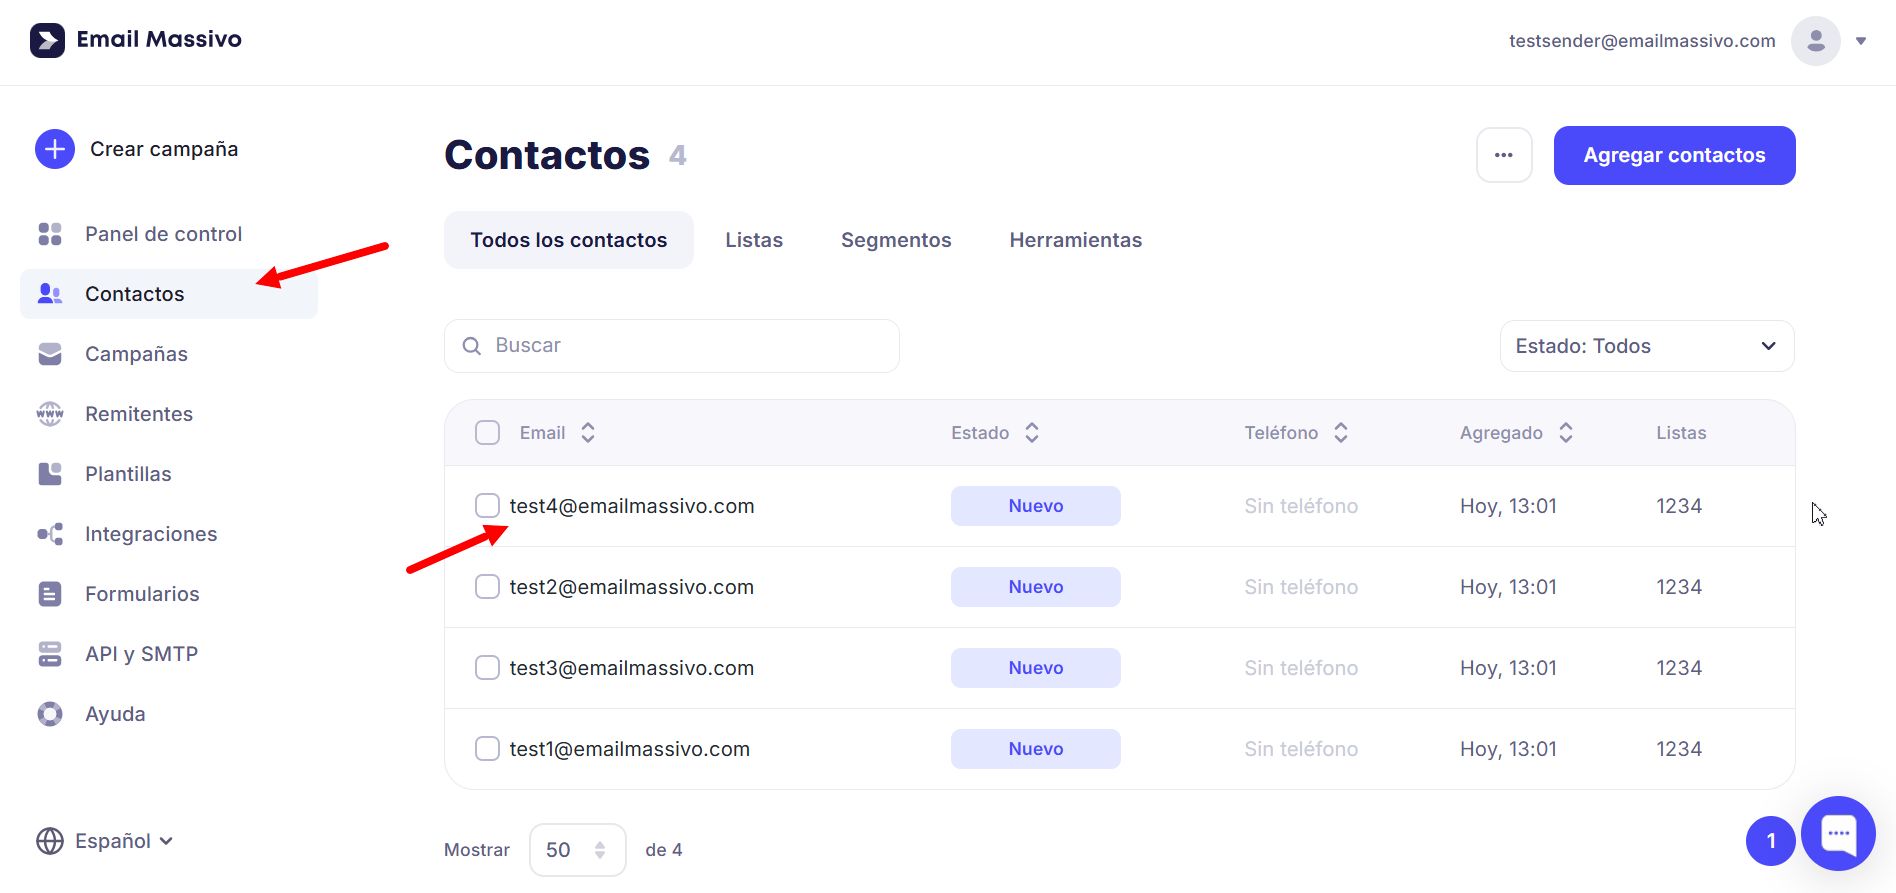Screen dimensions: 1896x893
Task: Switch to the Listas tab
Action: pyautogui.click(x=753, y=240)
